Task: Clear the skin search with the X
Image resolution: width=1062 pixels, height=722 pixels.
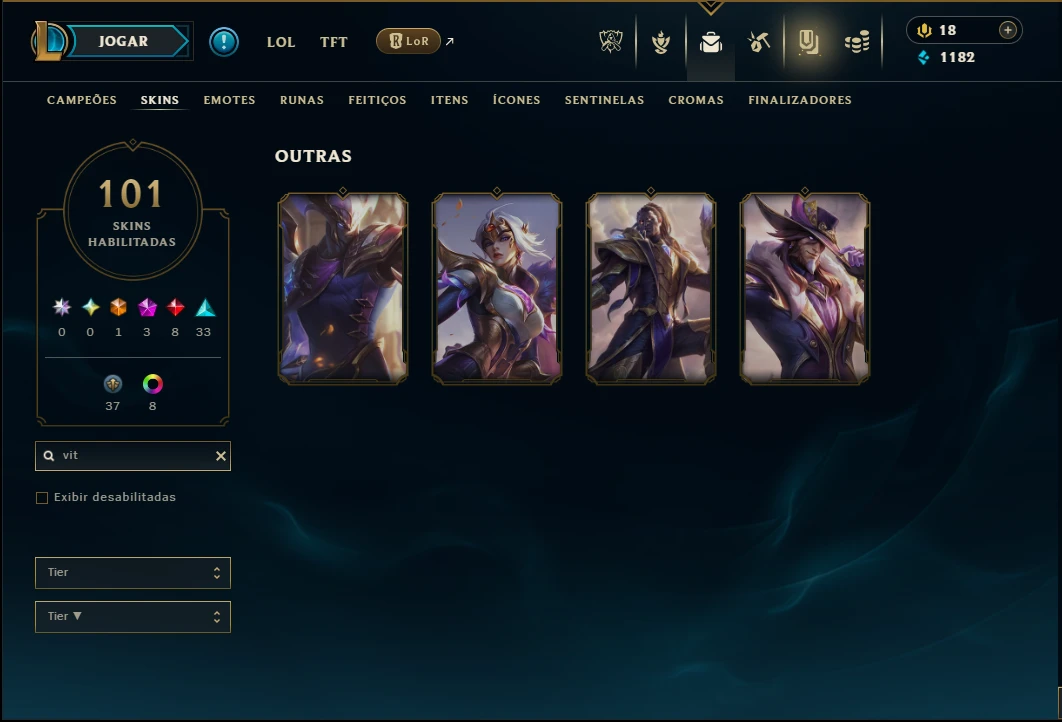Action: point(221,456)
